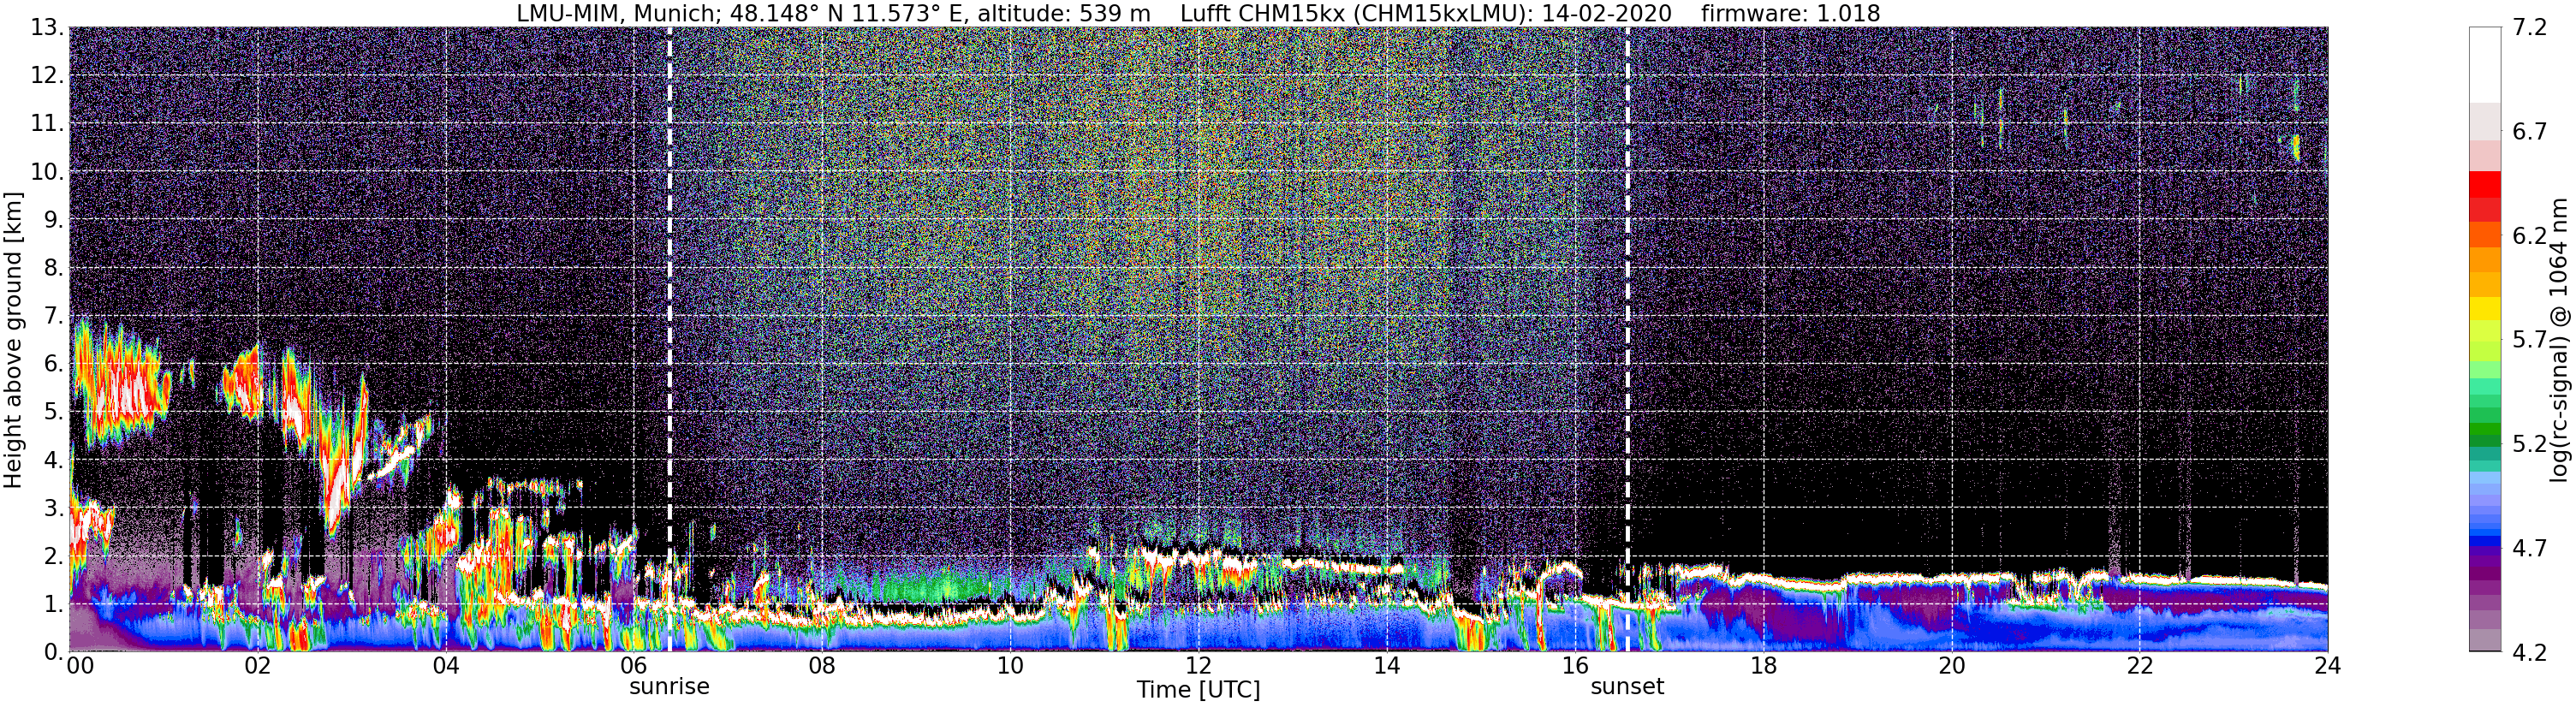Click the 'firmware: 1.018' text in title
The image size is (2576, 707).
[1790, 14]
